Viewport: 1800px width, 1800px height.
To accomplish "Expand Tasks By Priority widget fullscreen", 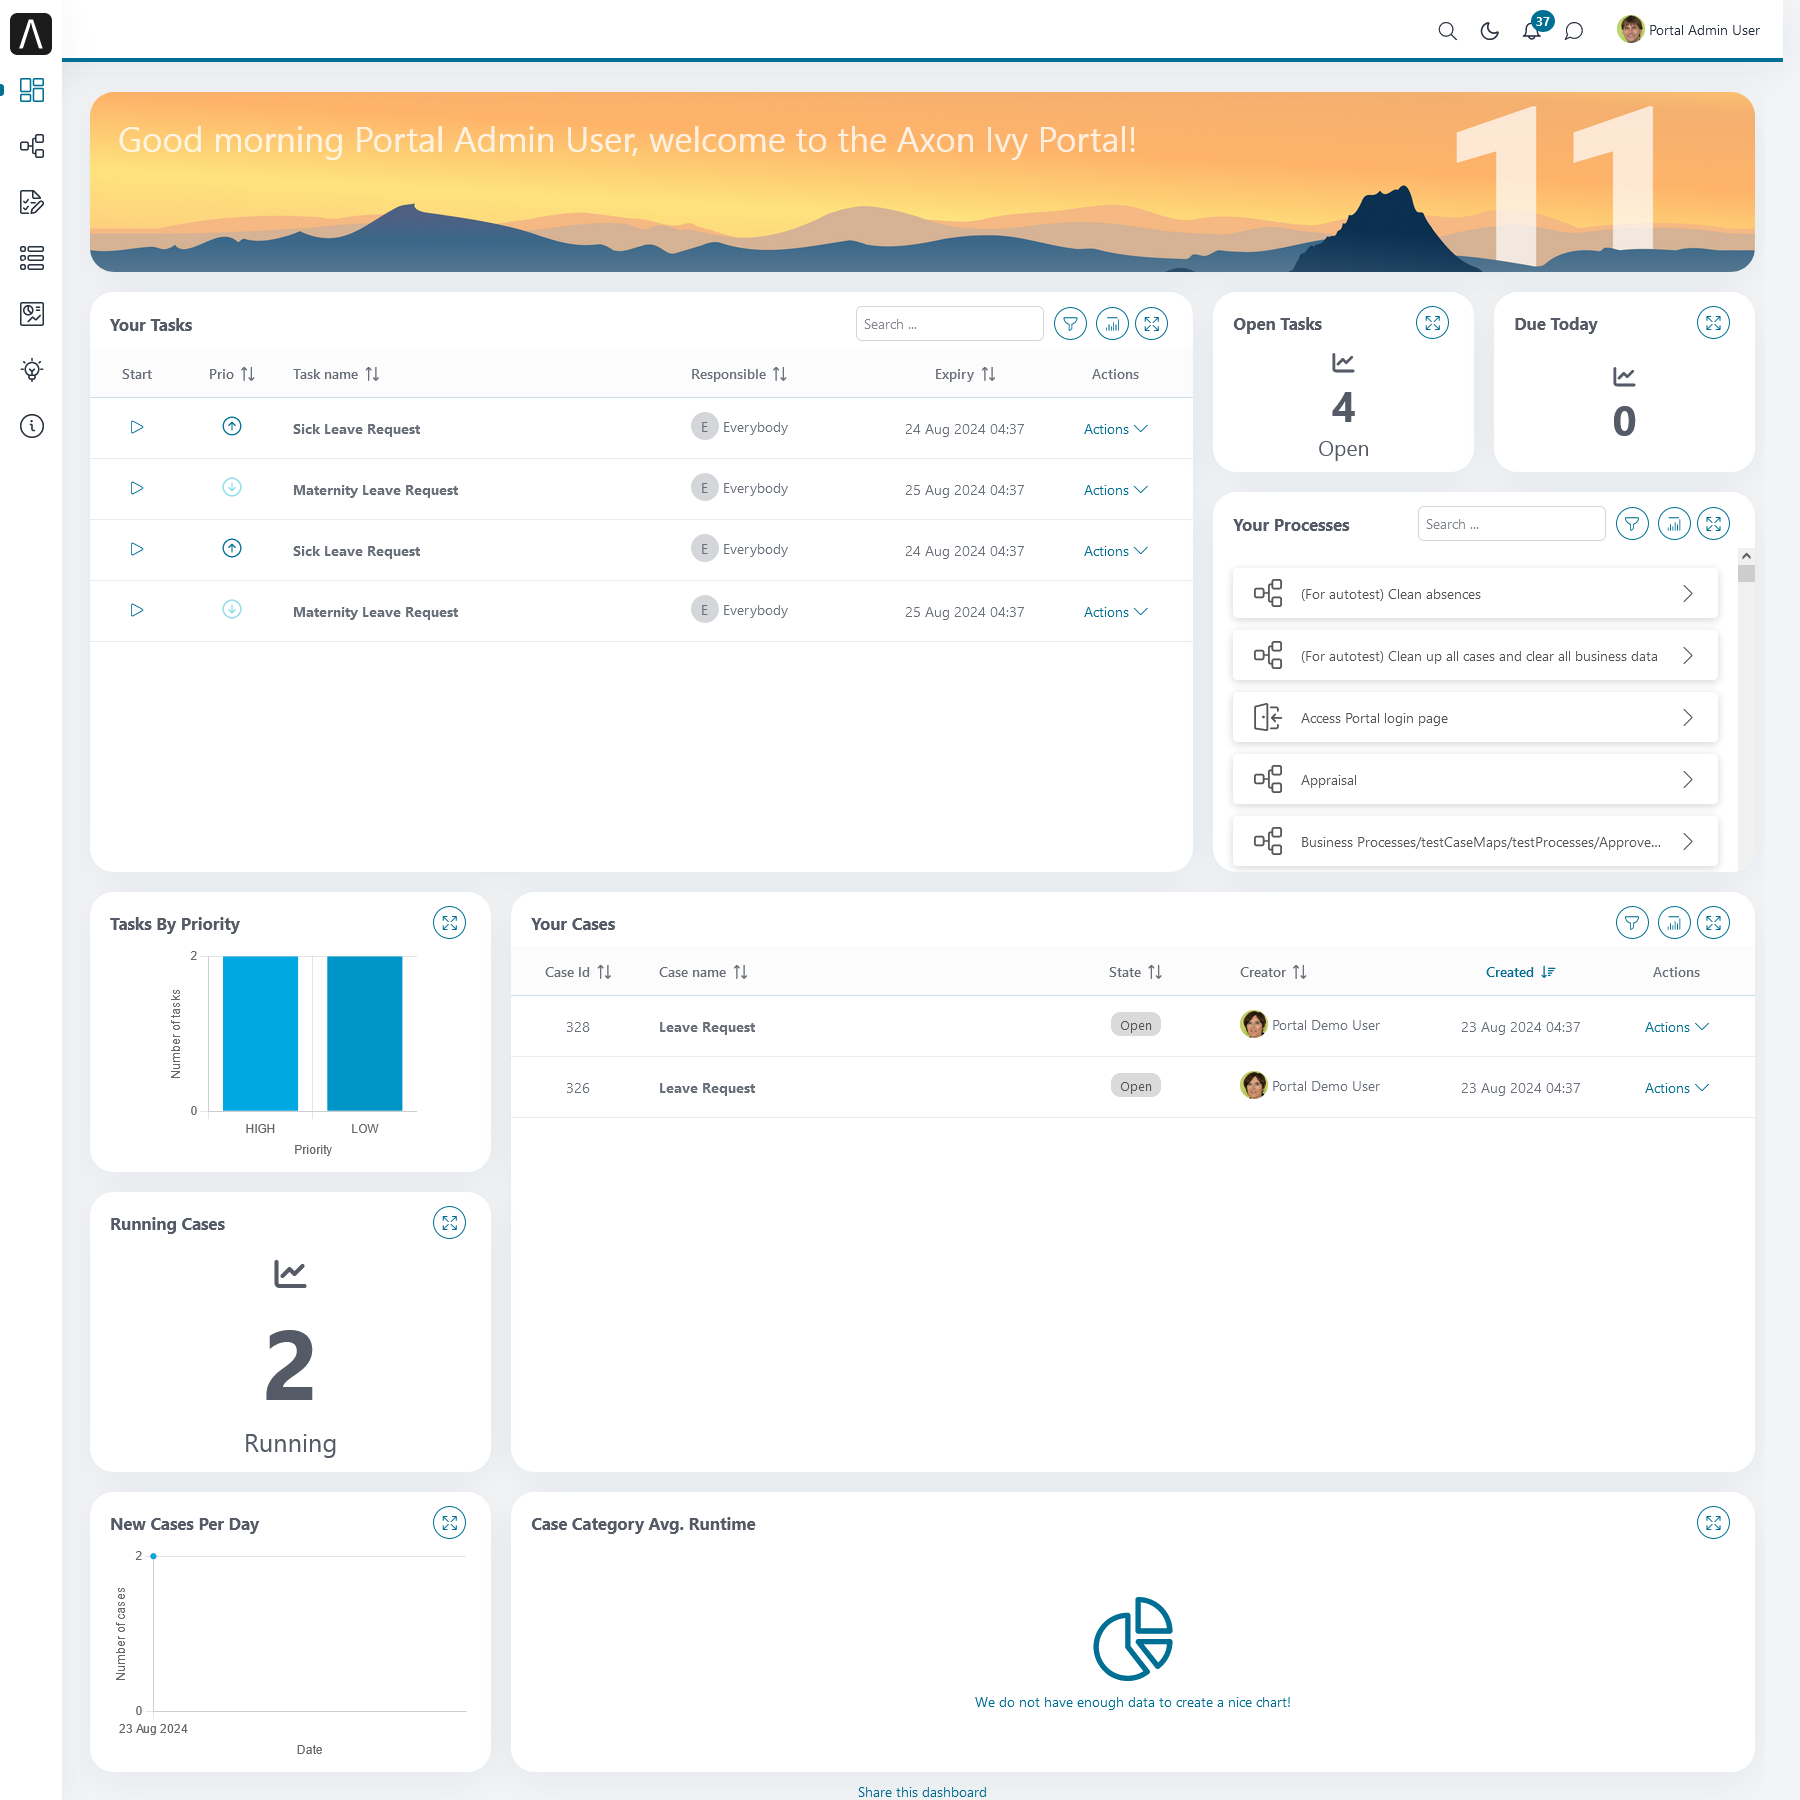I will click(x=450, y=923).
